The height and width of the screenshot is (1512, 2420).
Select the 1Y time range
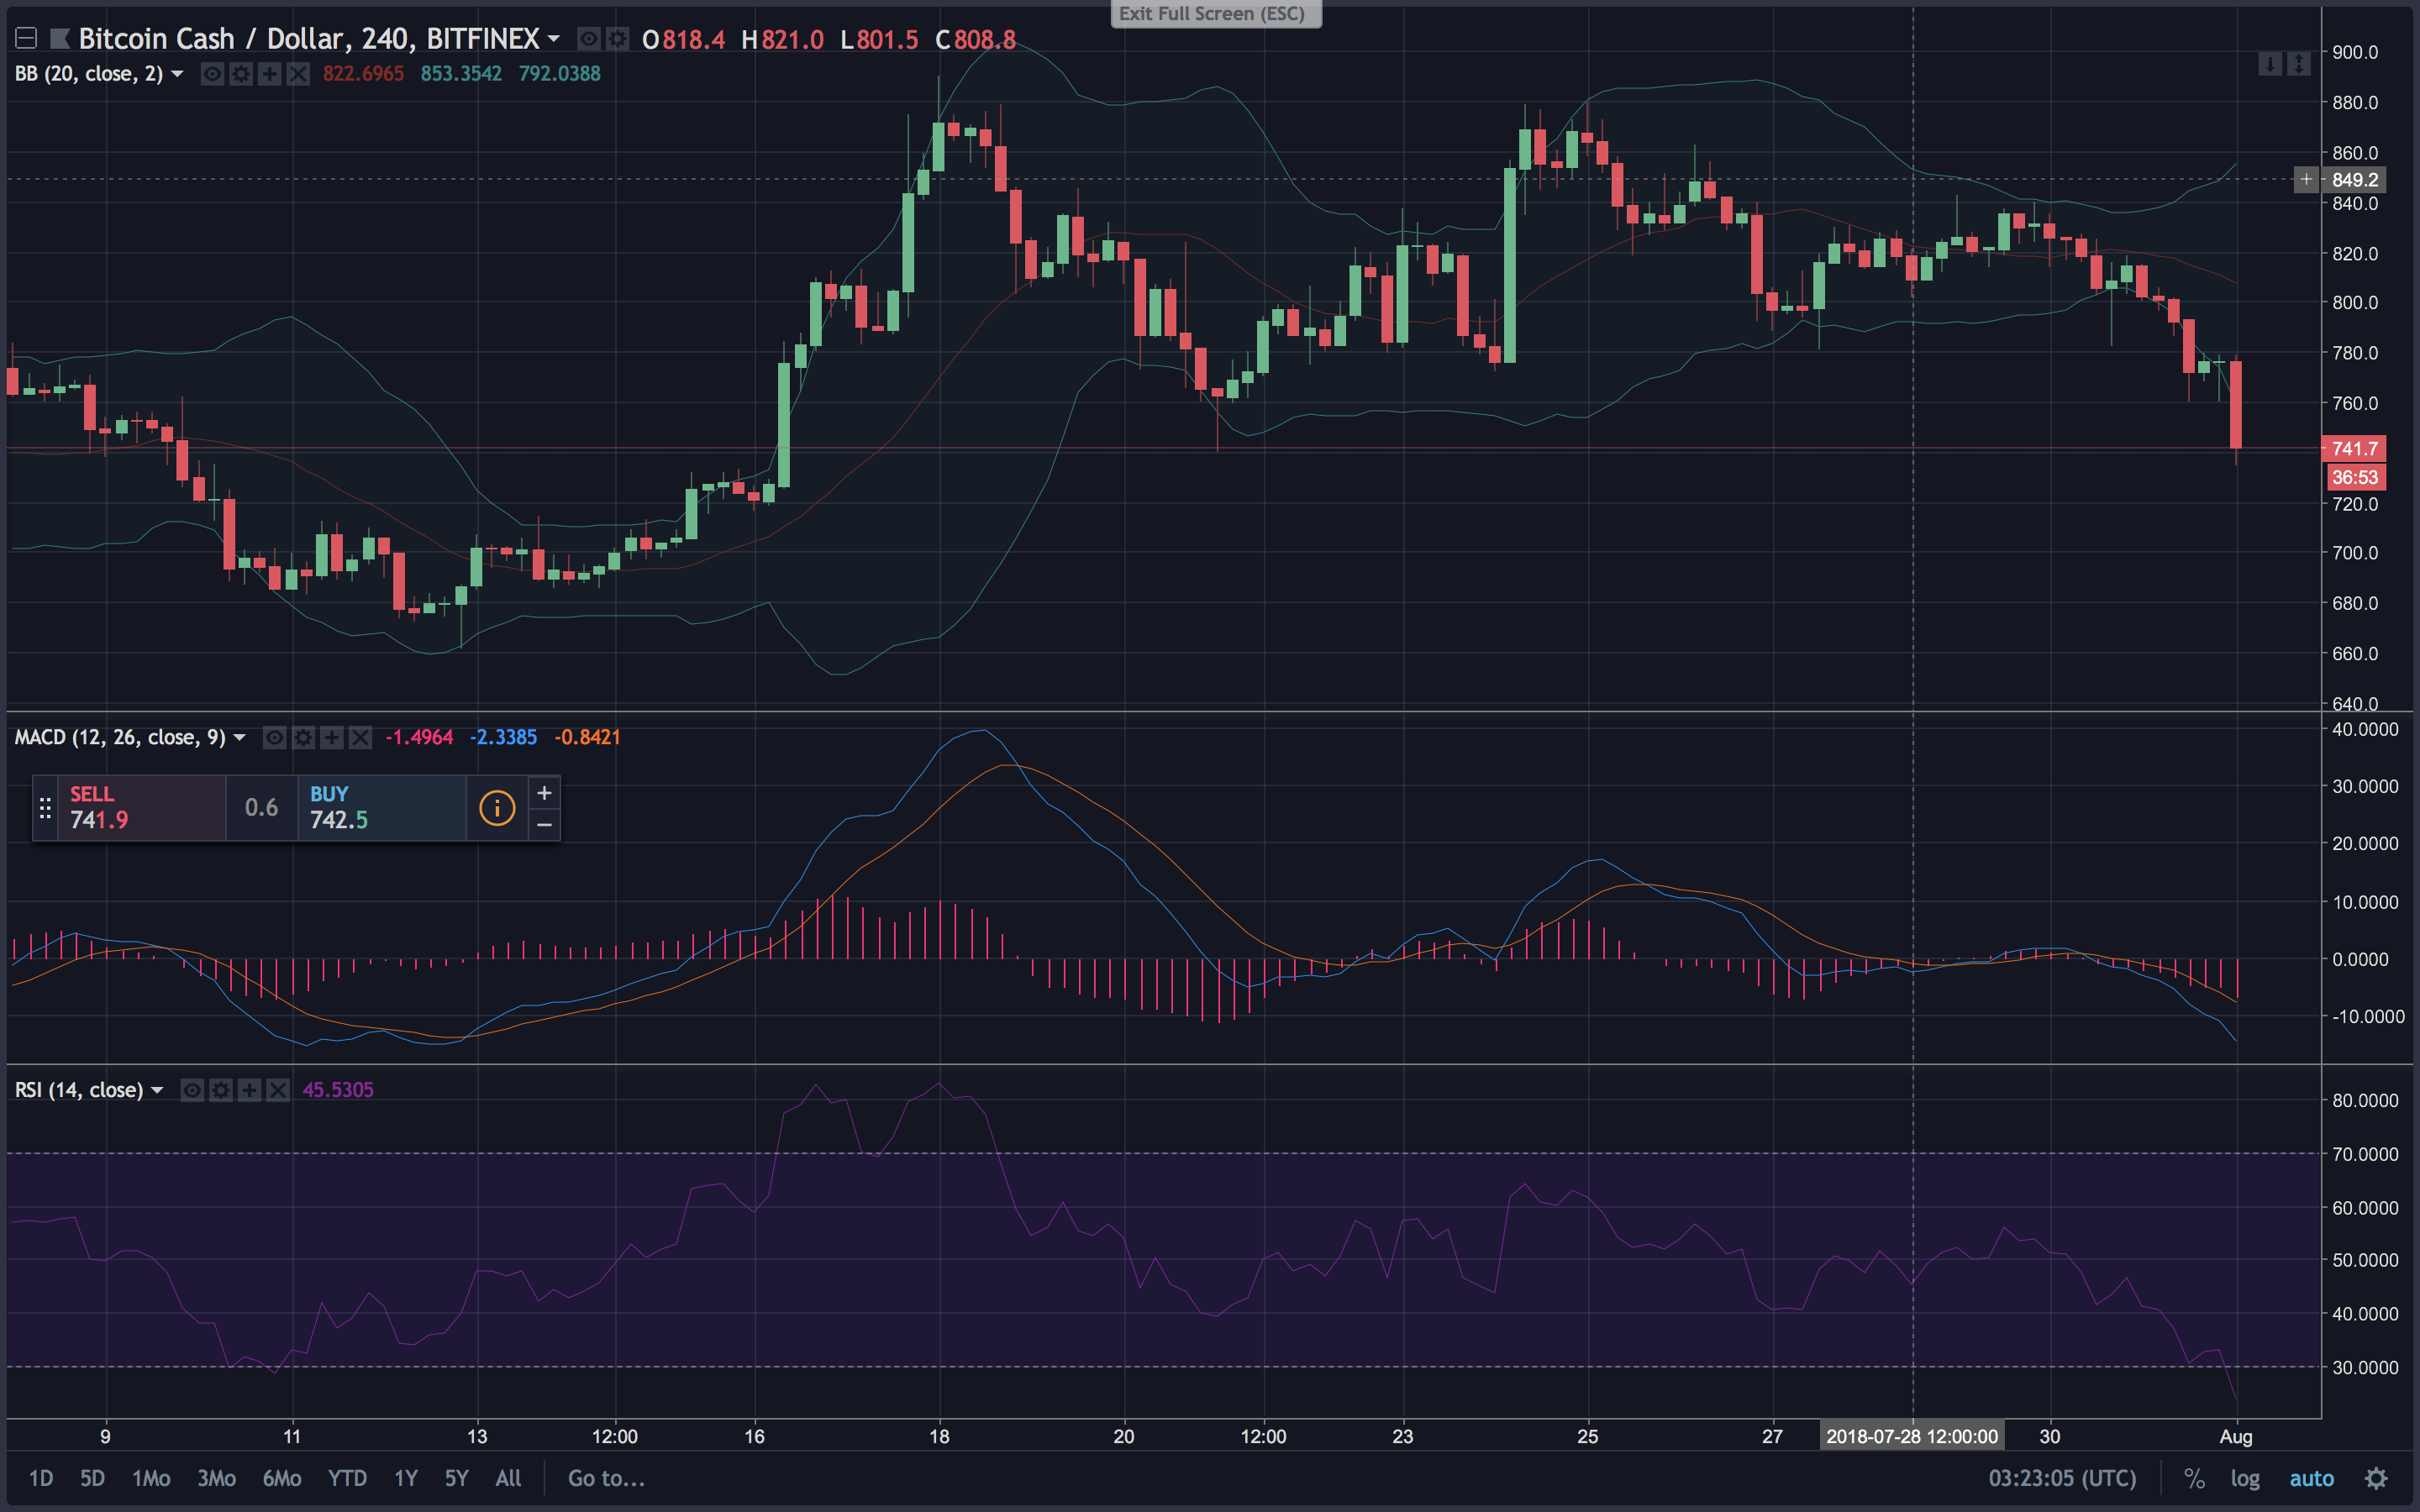405,1479
